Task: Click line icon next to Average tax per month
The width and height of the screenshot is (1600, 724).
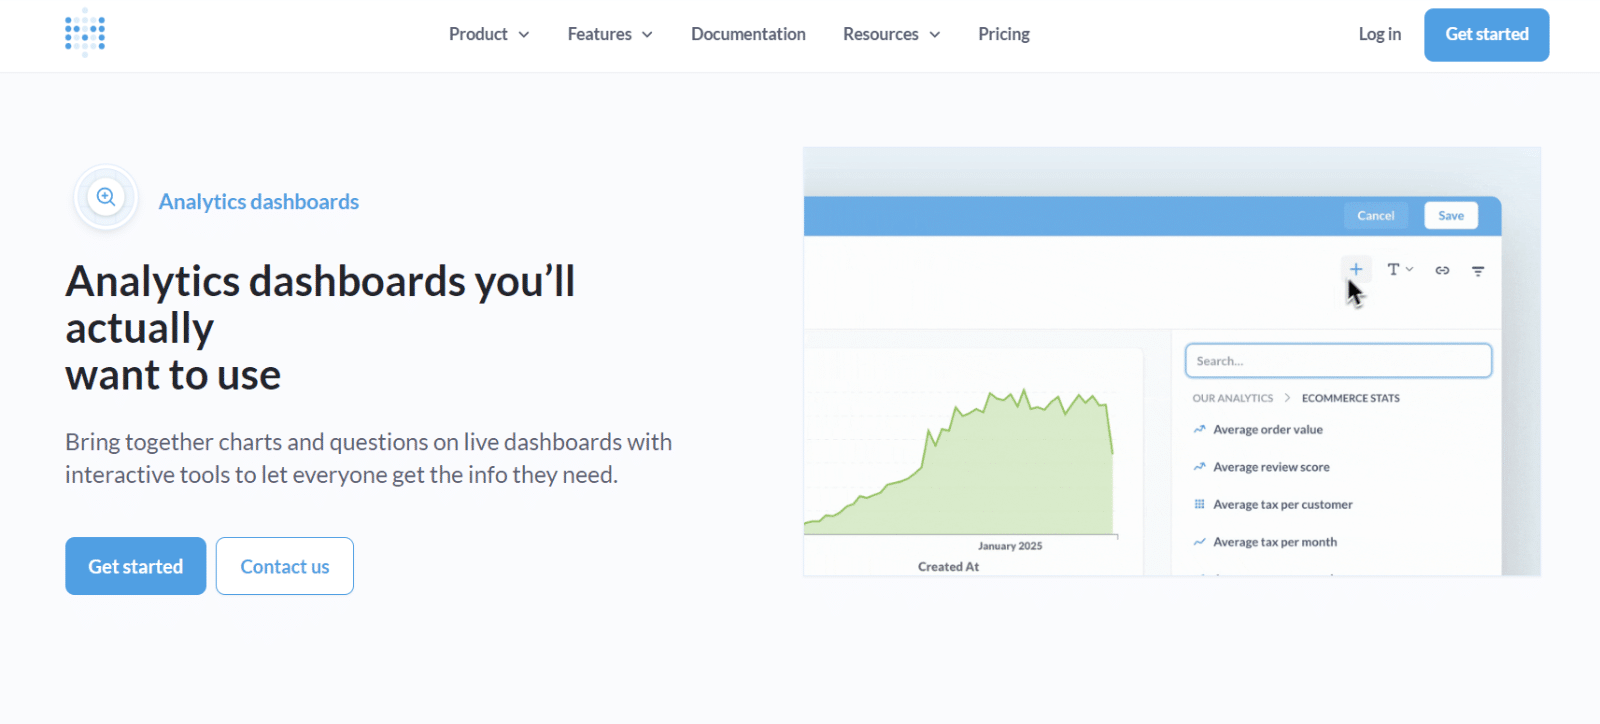Action: (x=1199, y=542)
